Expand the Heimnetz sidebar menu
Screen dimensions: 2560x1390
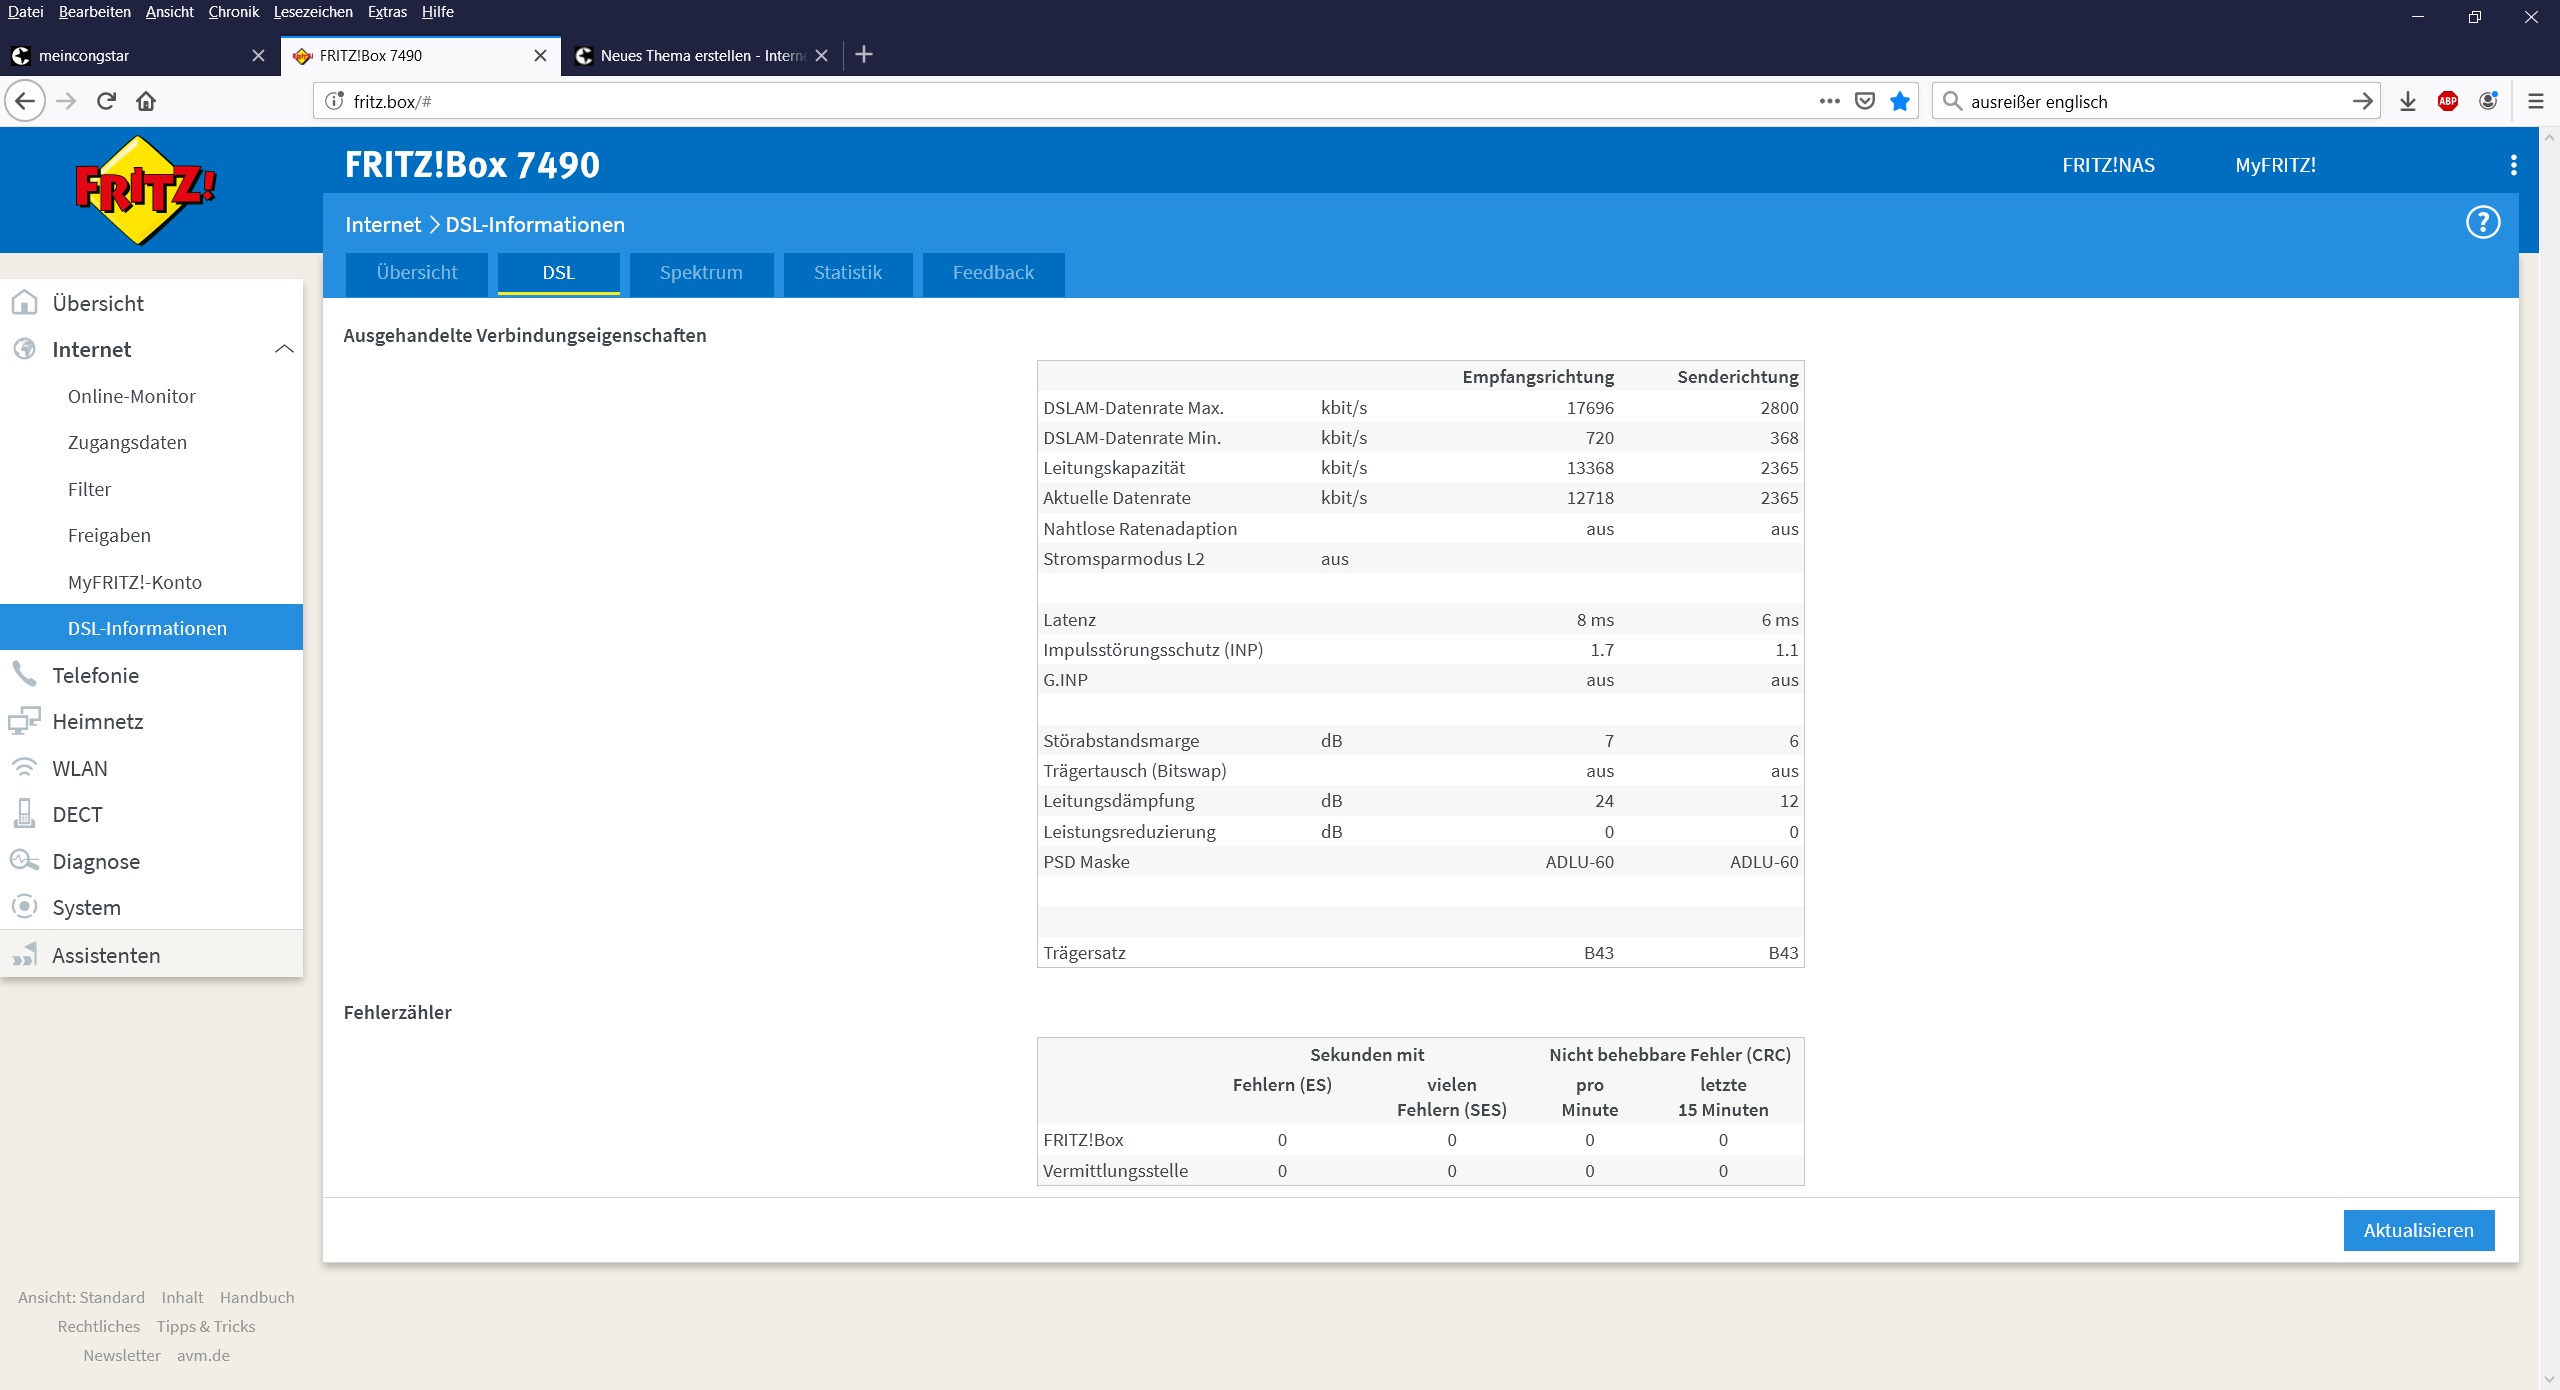[97, 721]
